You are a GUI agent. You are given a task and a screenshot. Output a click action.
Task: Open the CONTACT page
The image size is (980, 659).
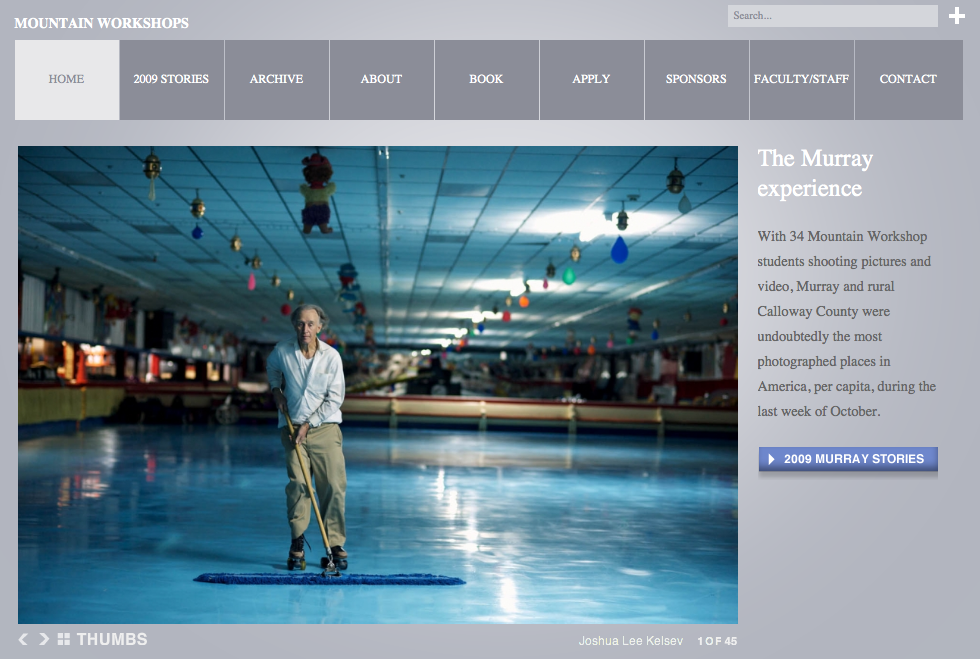click(908, 79)
